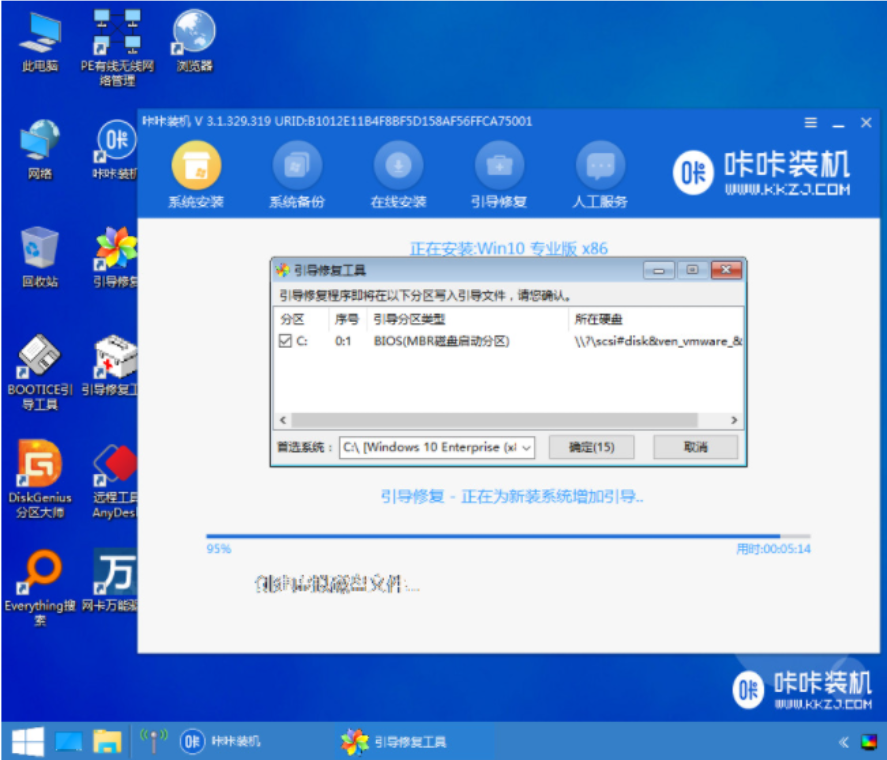Image resolution: width=887 pixels, height=760 pixels.
Task: Expand system tray hidden icons chevron
Action: (843, 742)
